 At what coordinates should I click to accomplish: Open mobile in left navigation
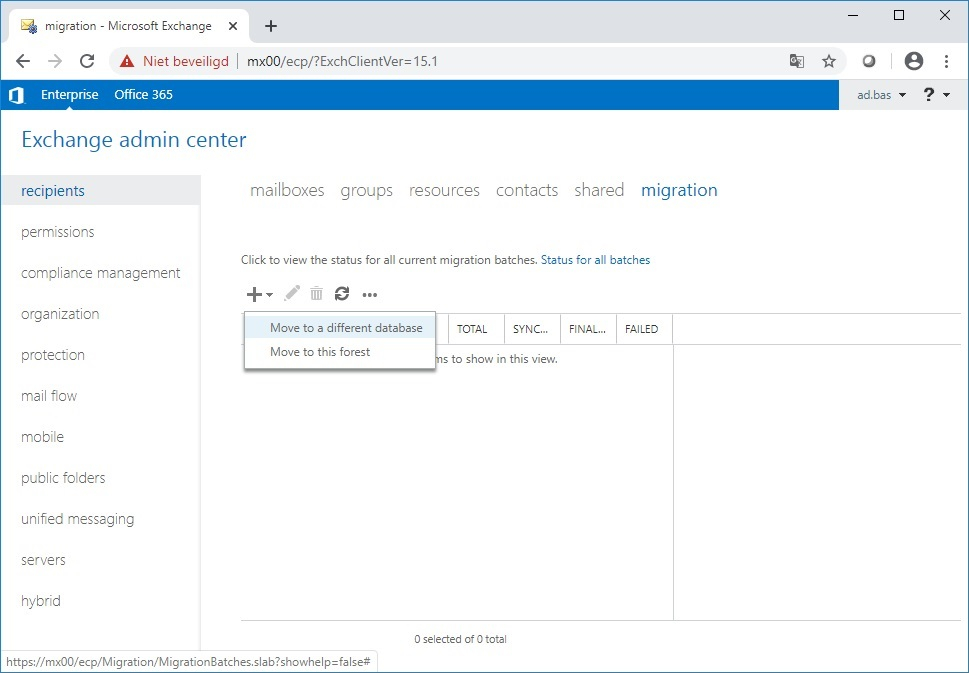point(42,437)
